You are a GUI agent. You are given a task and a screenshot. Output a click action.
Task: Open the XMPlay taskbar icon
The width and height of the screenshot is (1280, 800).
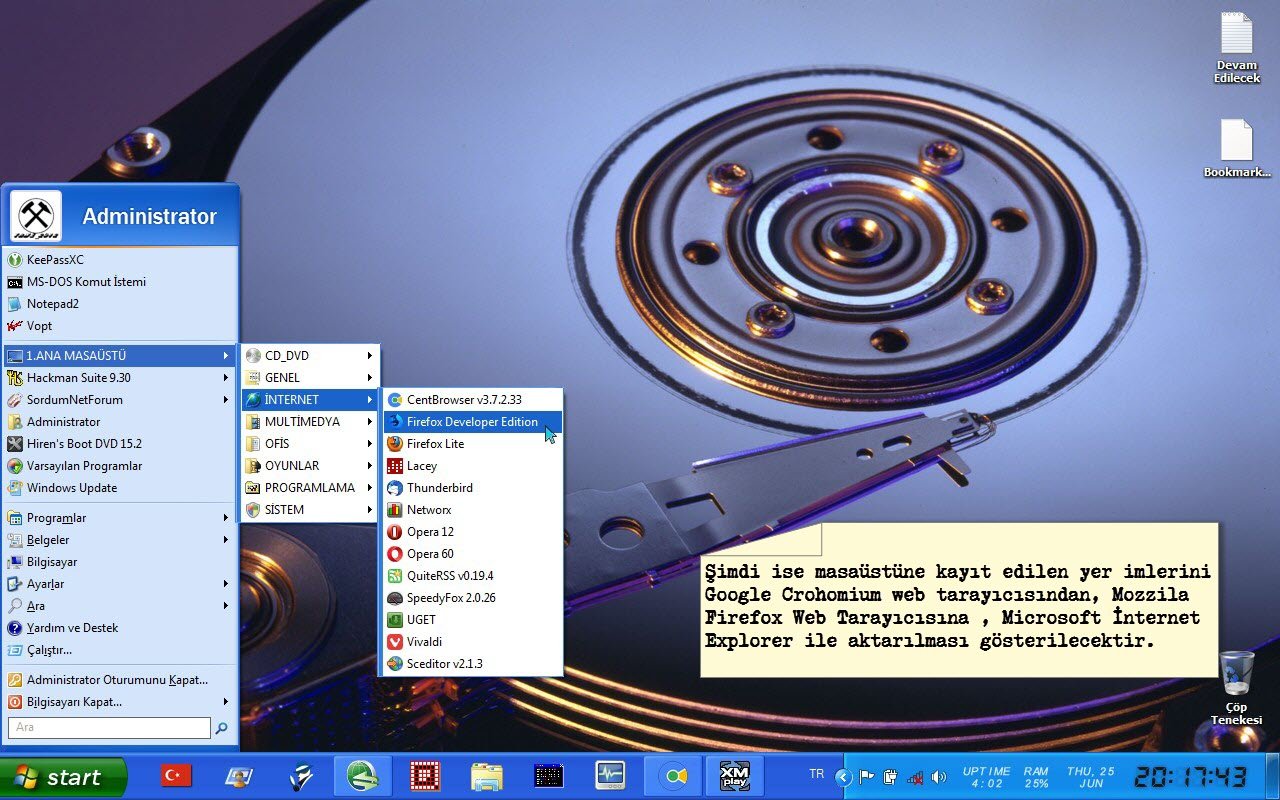click(735, 776)
